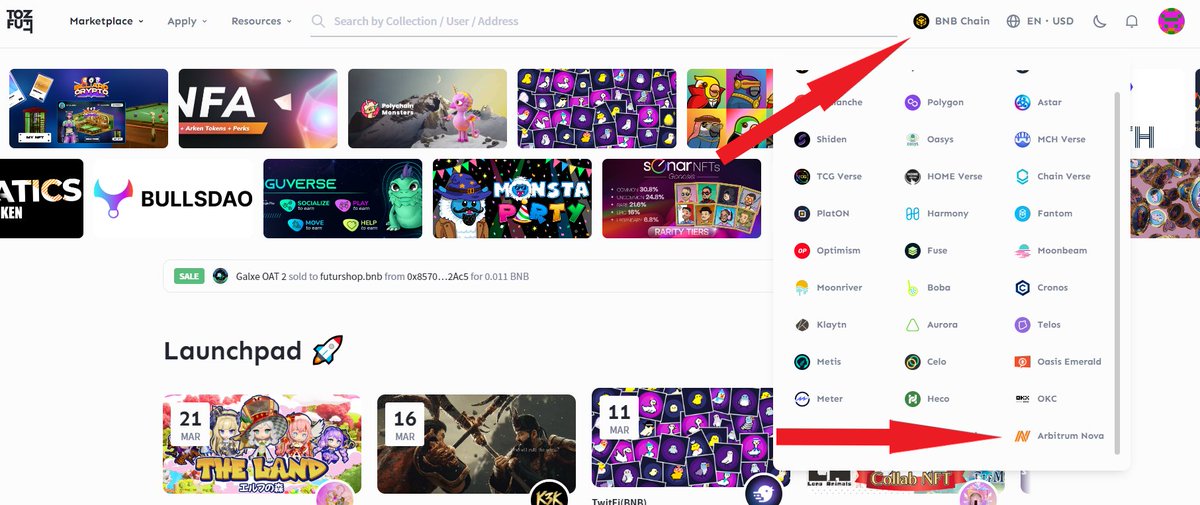Viewport: 1200px width, 505px height.
Task: Select Astar chain
Action: (1038, 102)
